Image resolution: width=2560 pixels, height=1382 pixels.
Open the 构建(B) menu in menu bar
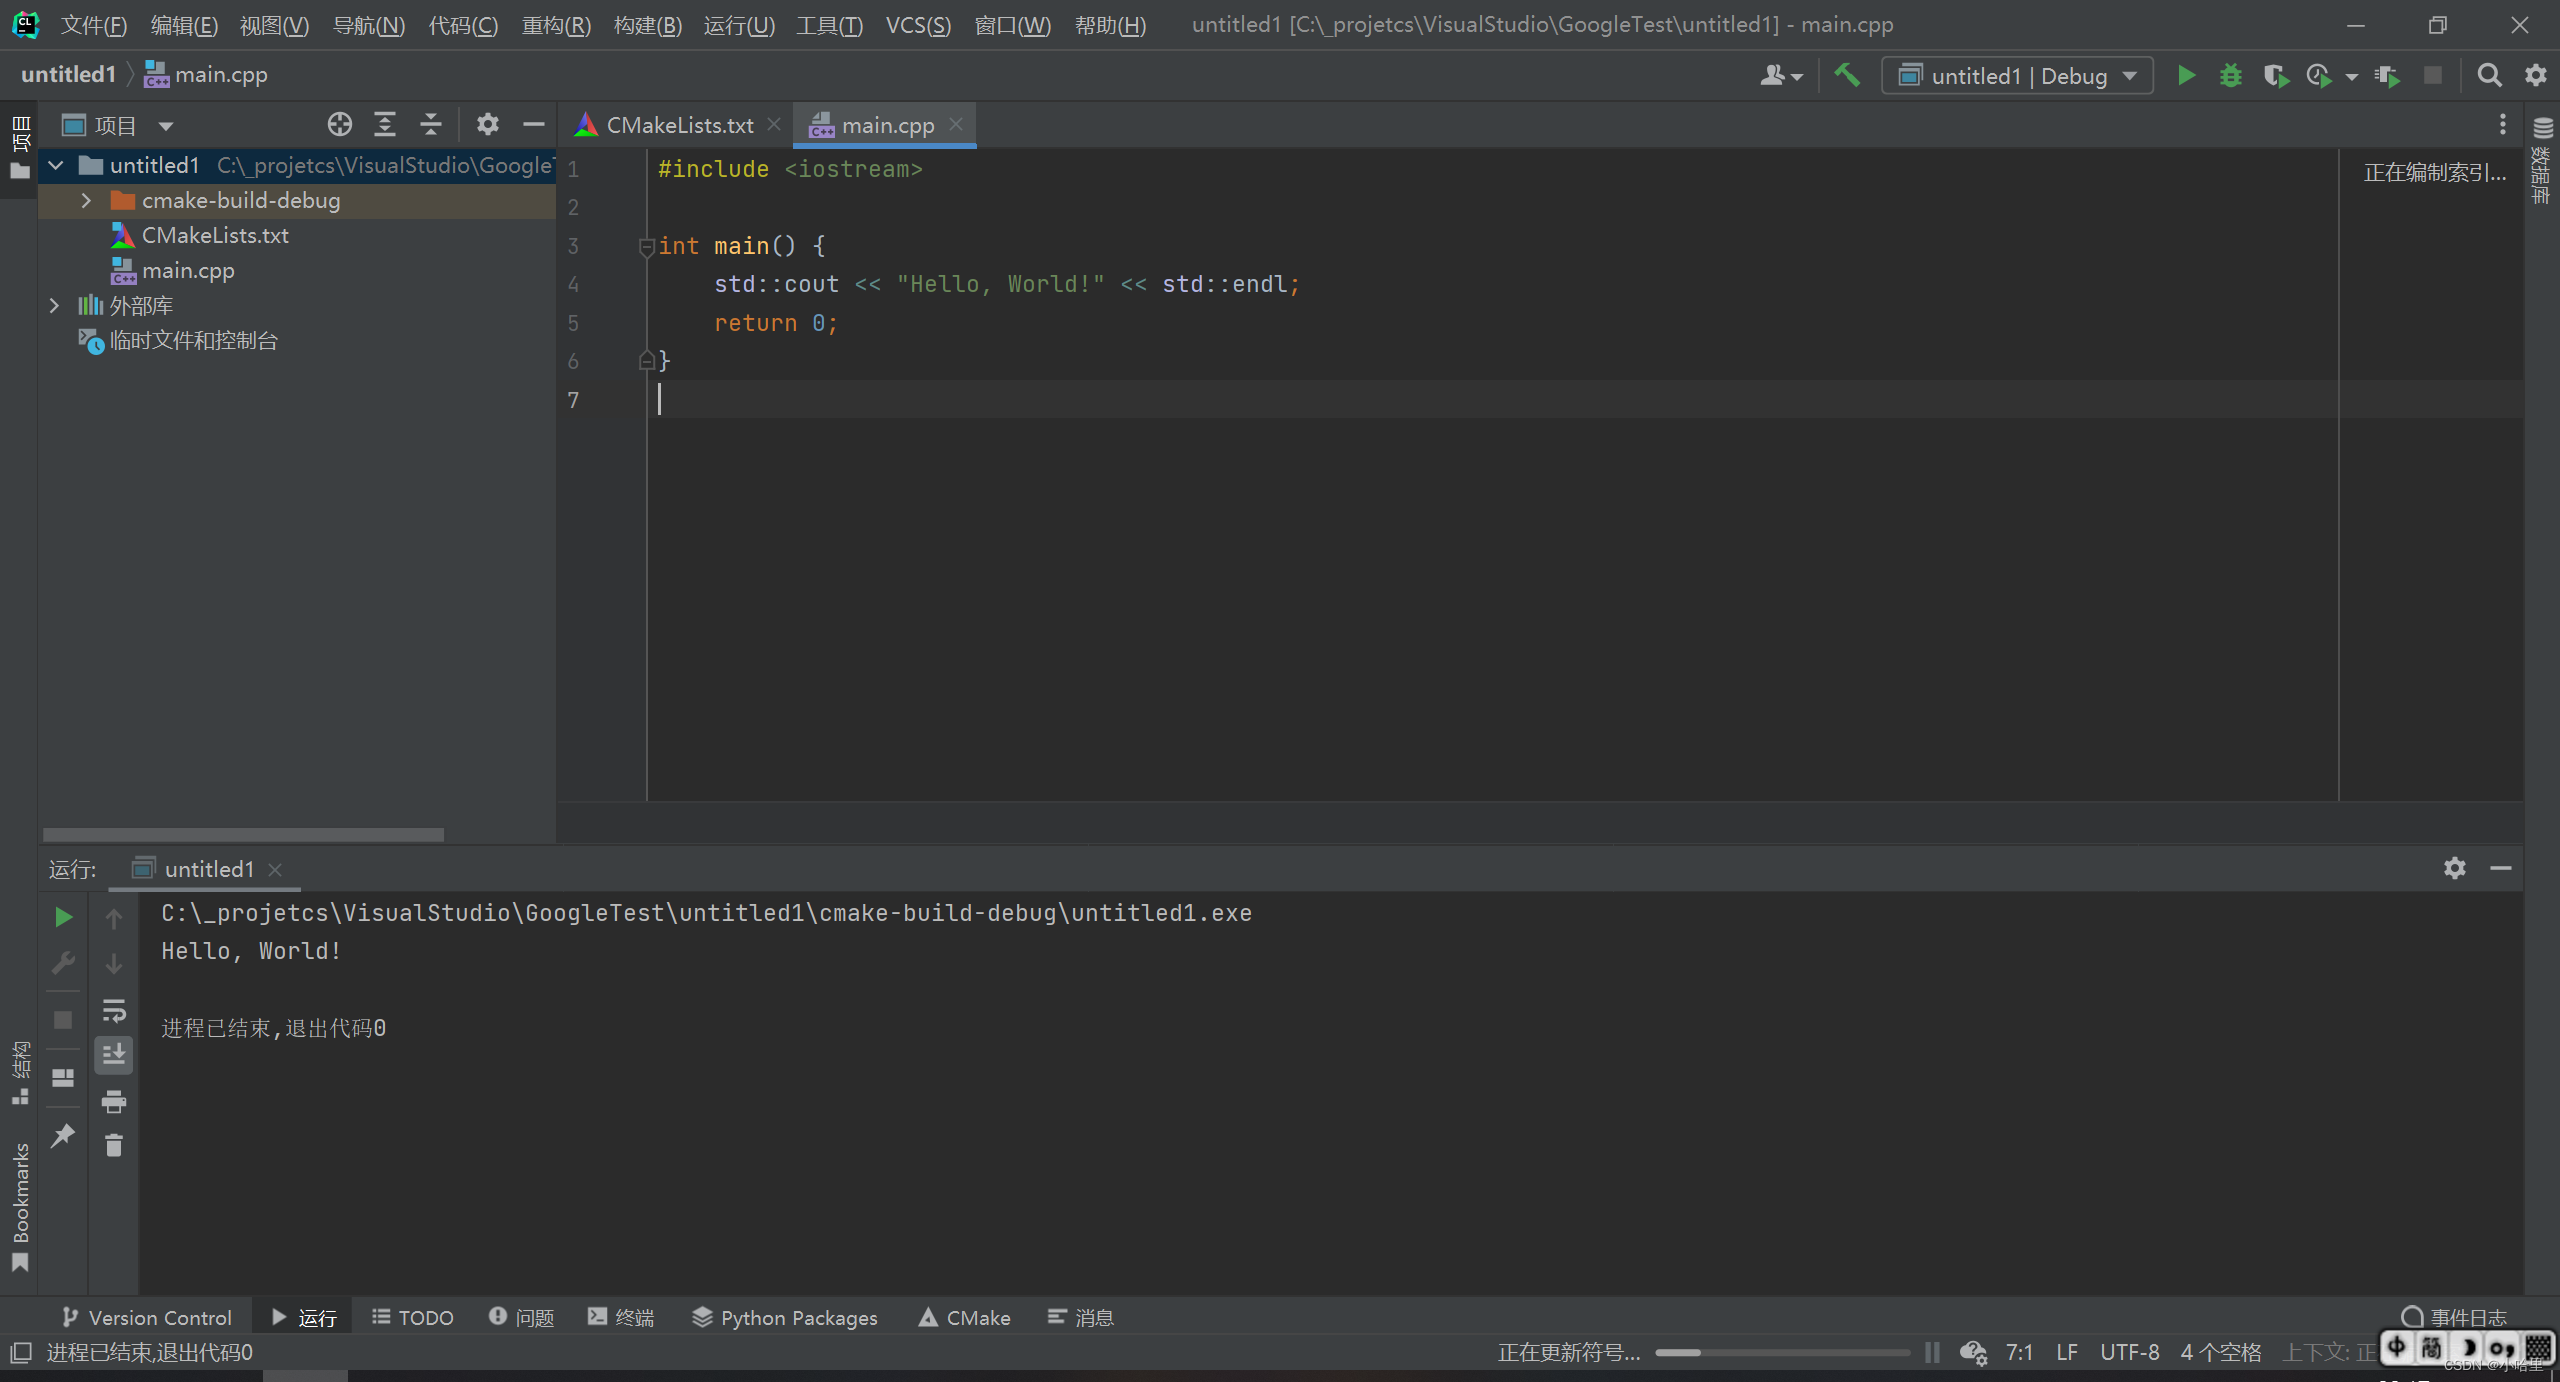click(650, 24)
